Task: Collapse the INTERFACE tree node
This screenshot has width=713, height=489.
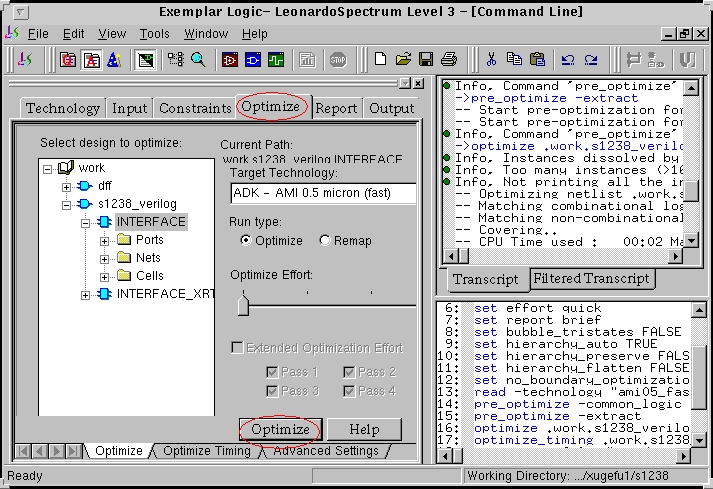Action: pyautogui.click(x=85, y=223)
